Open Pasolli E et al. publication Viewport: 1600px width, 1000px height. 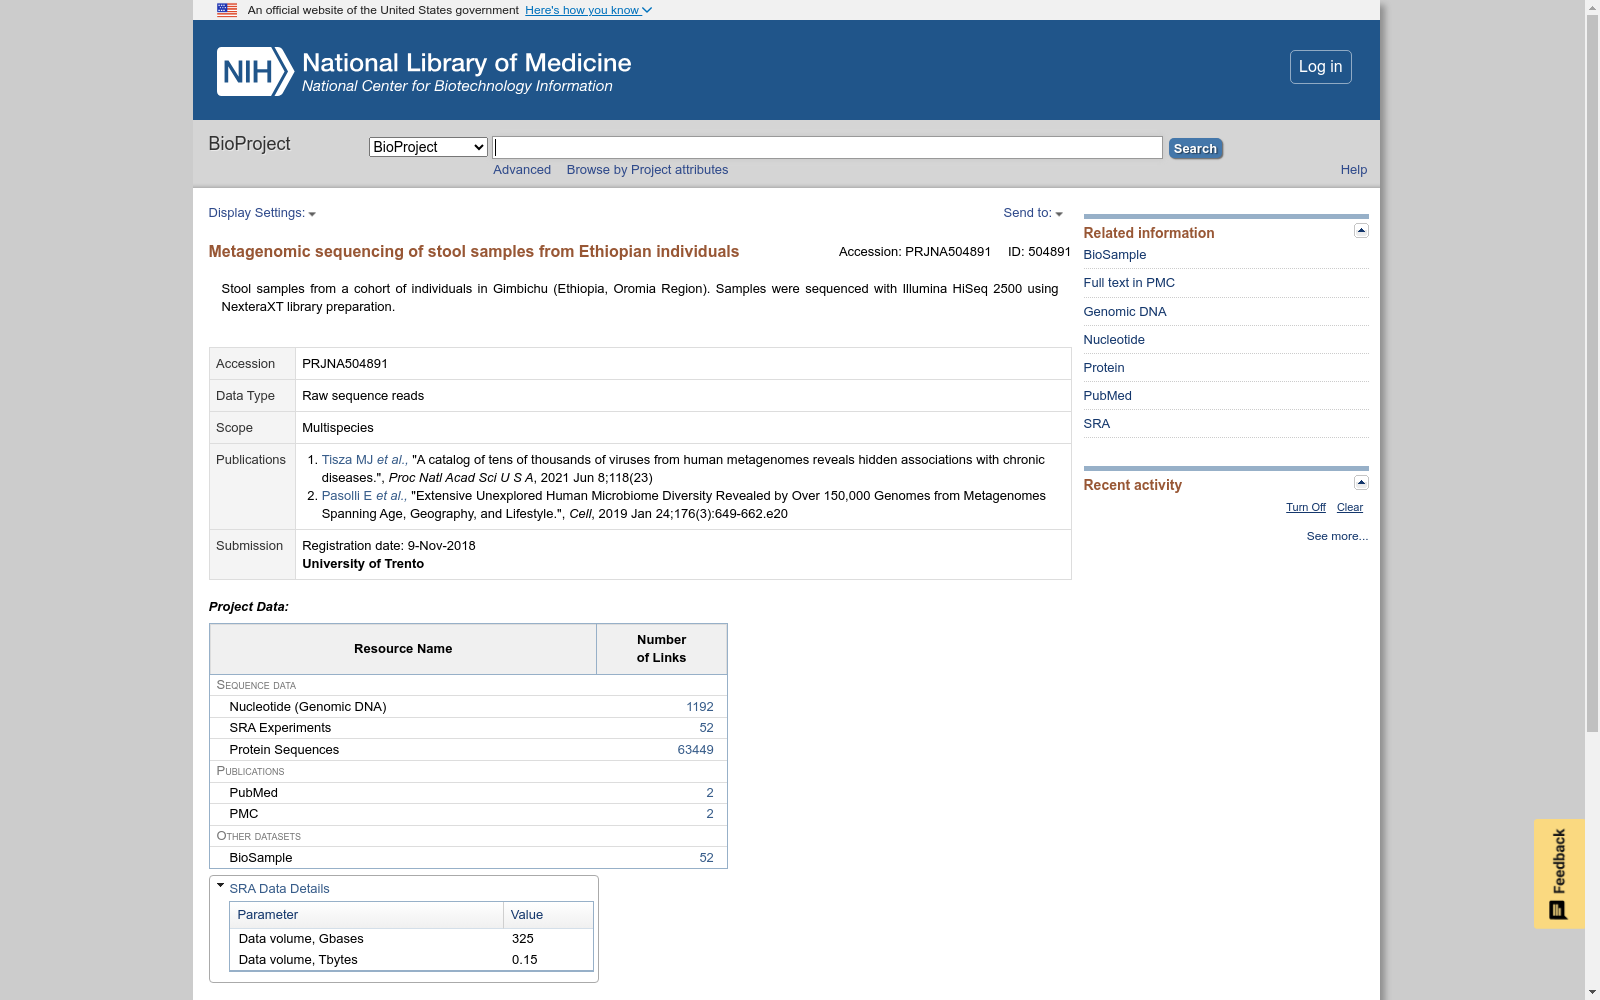click(363, 496)
